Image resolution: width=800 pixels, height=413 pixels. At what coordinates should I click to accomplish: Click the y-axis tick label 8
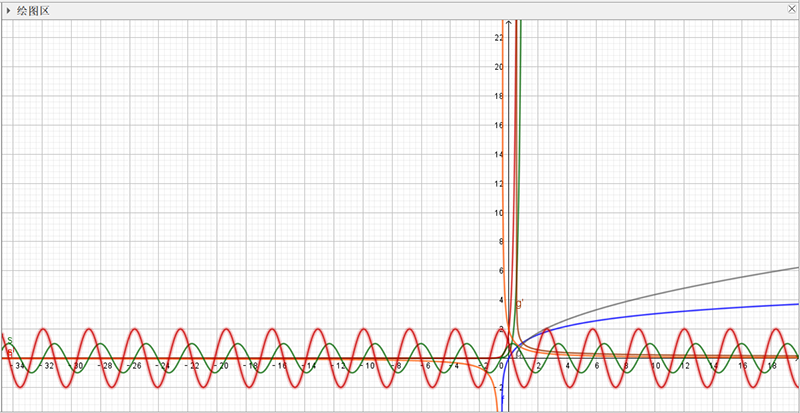pos(501,242)
